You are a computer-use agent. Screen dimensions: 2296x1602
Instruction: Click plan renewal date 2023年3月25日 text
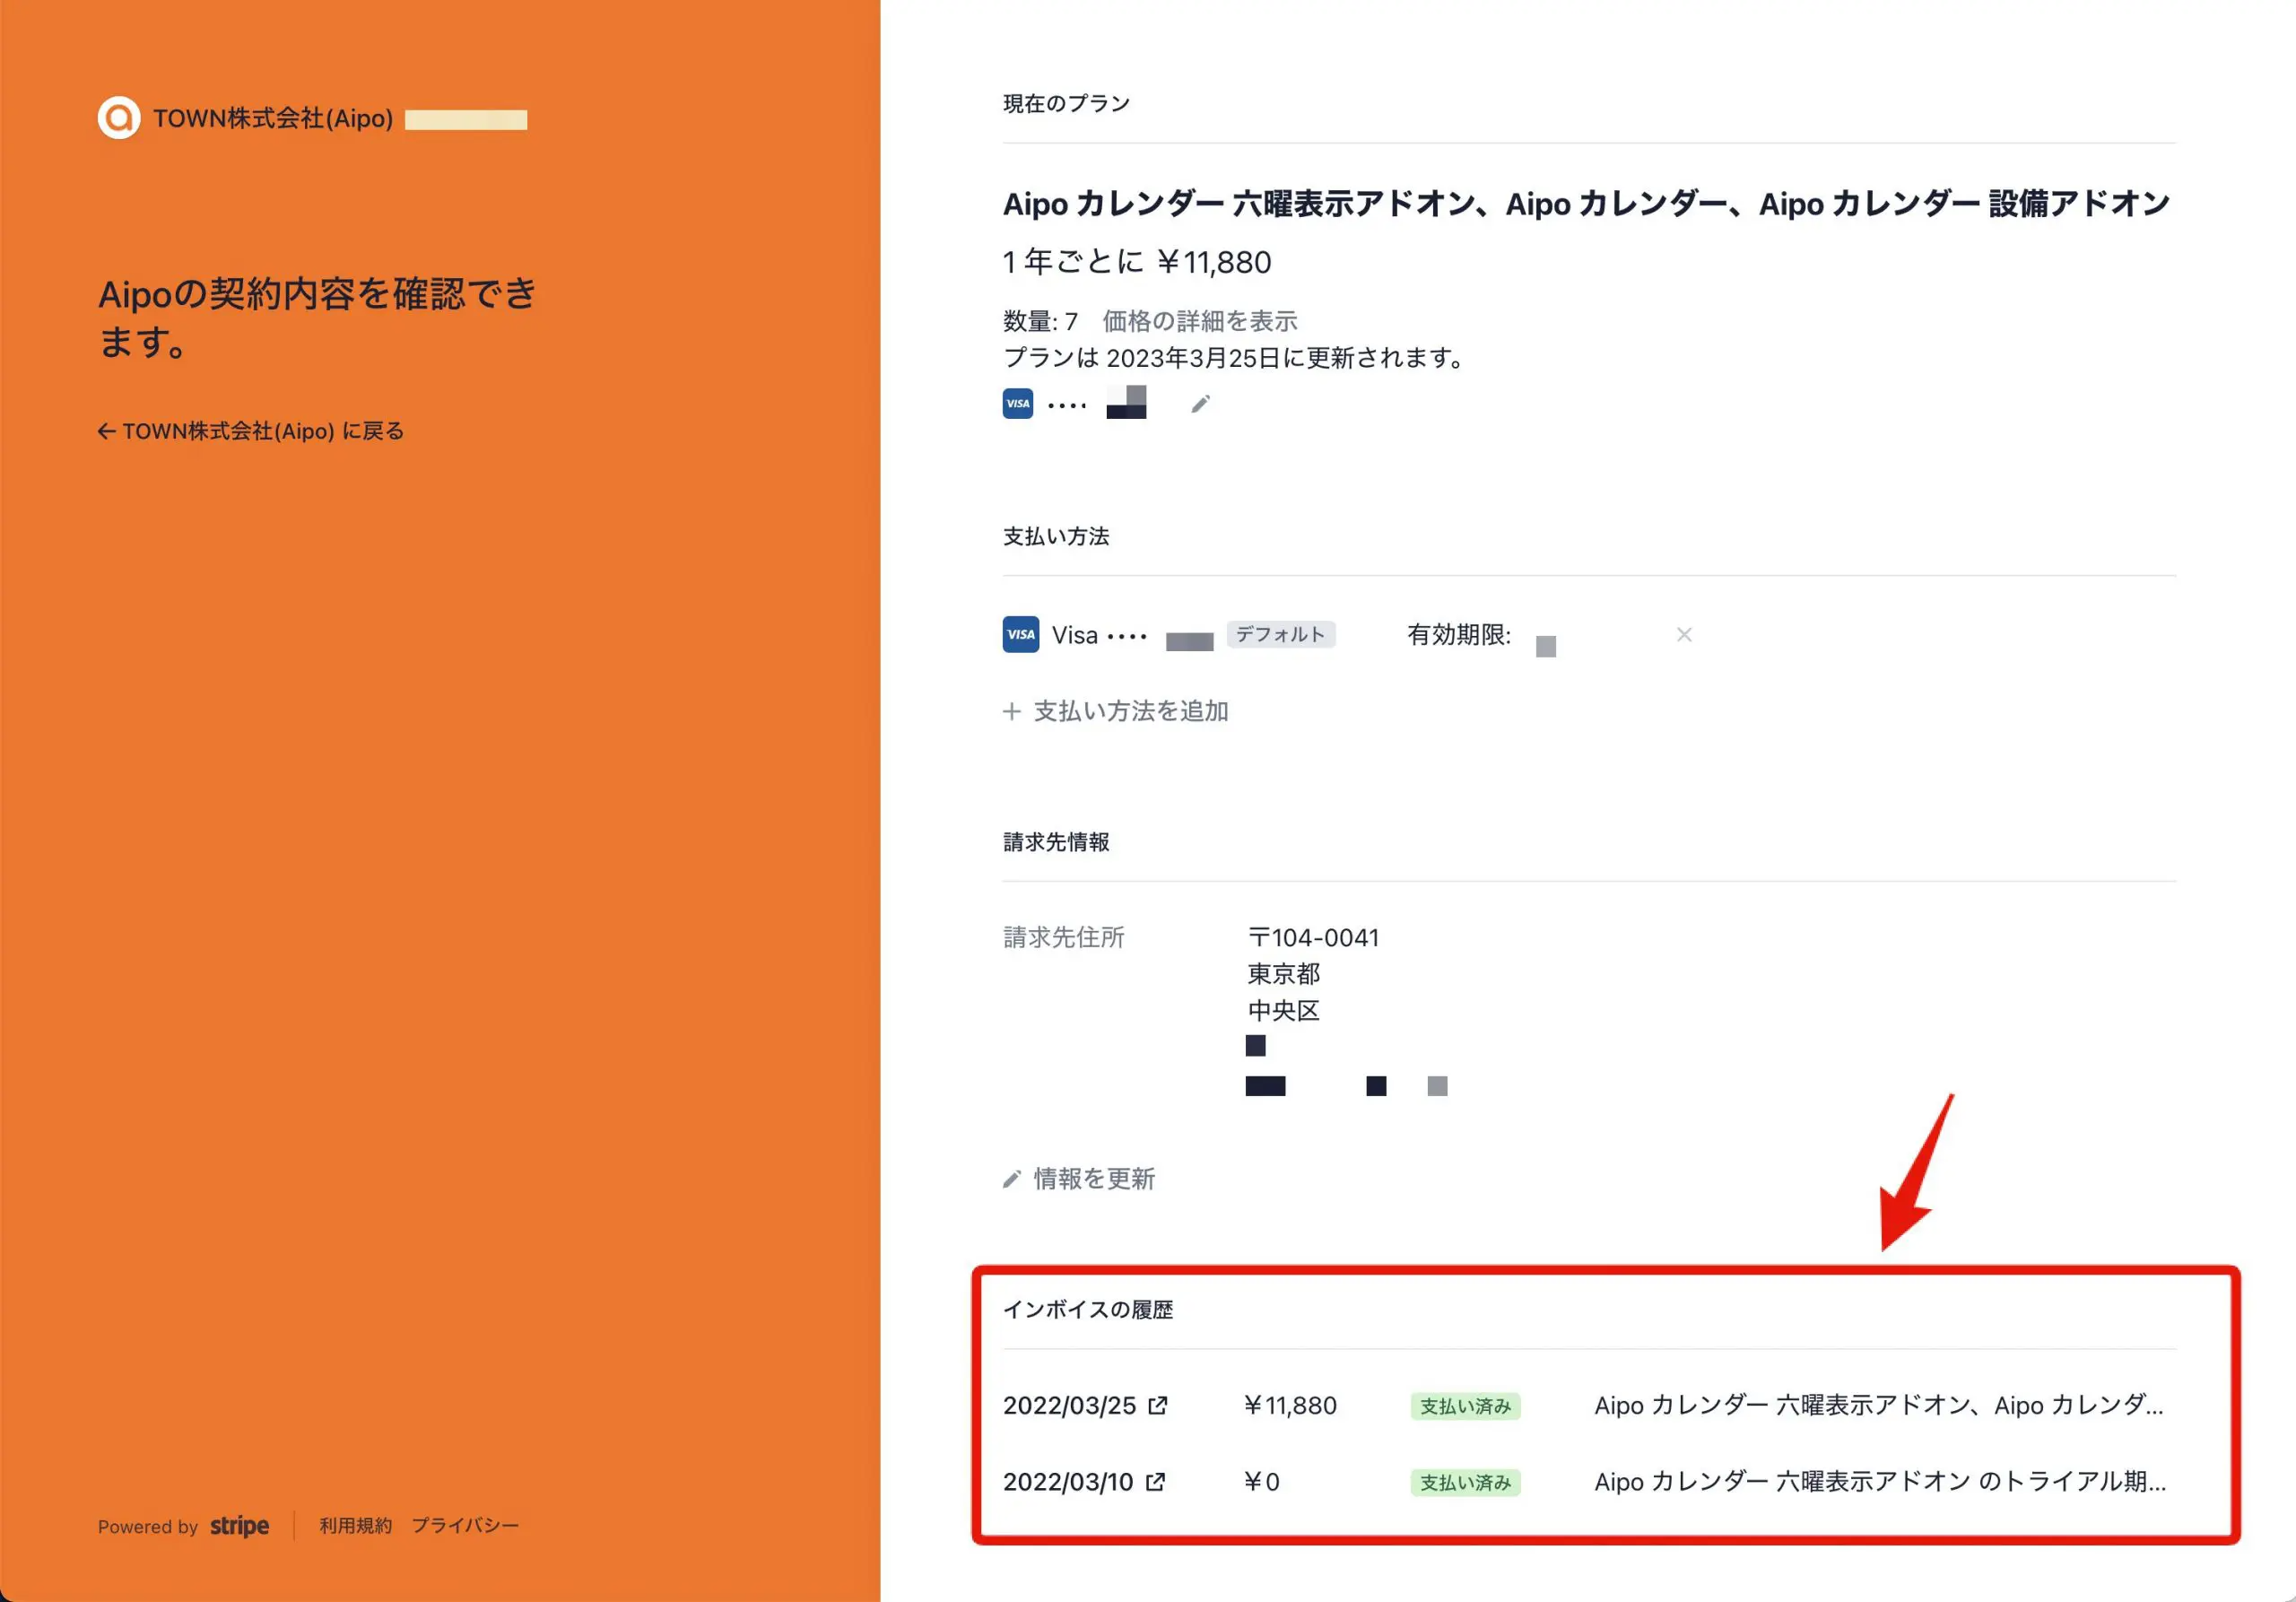pos(1194,357)
